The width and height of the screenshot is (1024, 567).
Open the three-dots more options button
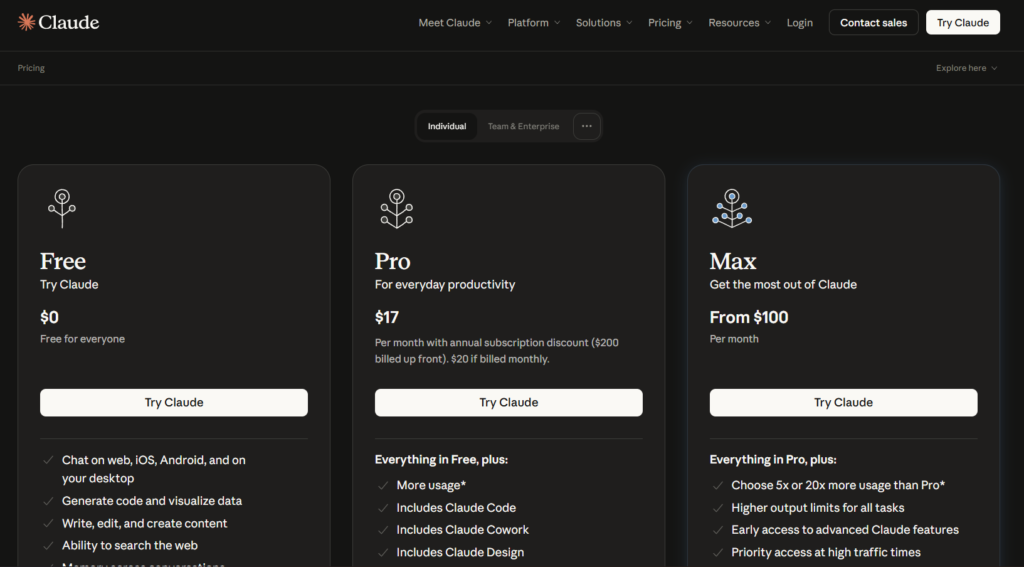pyautogui.click(x=586, y=126)
